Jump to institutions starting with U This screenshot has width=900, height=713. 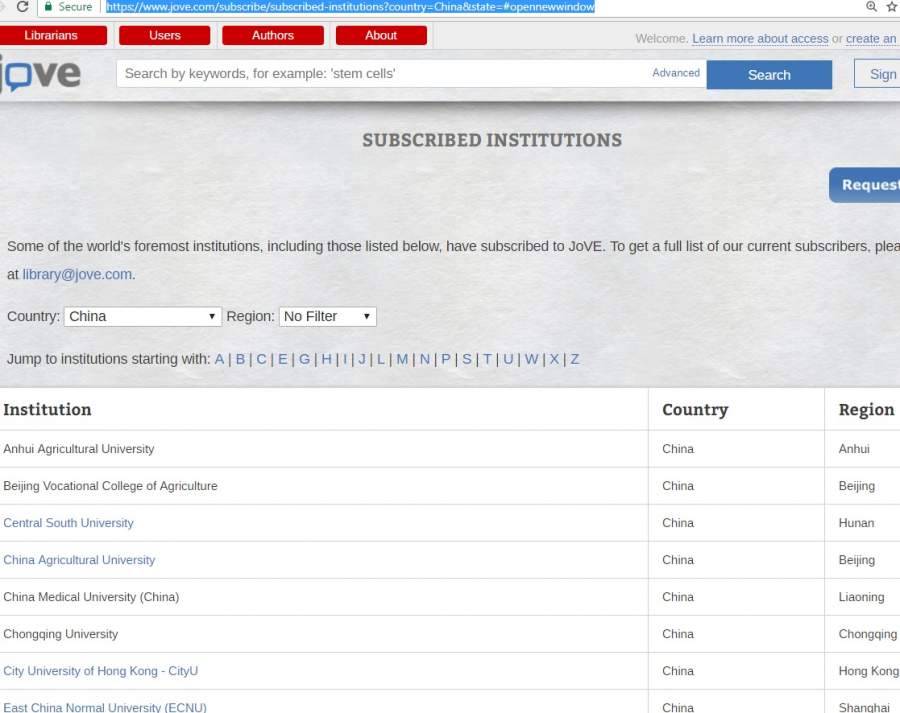pos(508,359)
